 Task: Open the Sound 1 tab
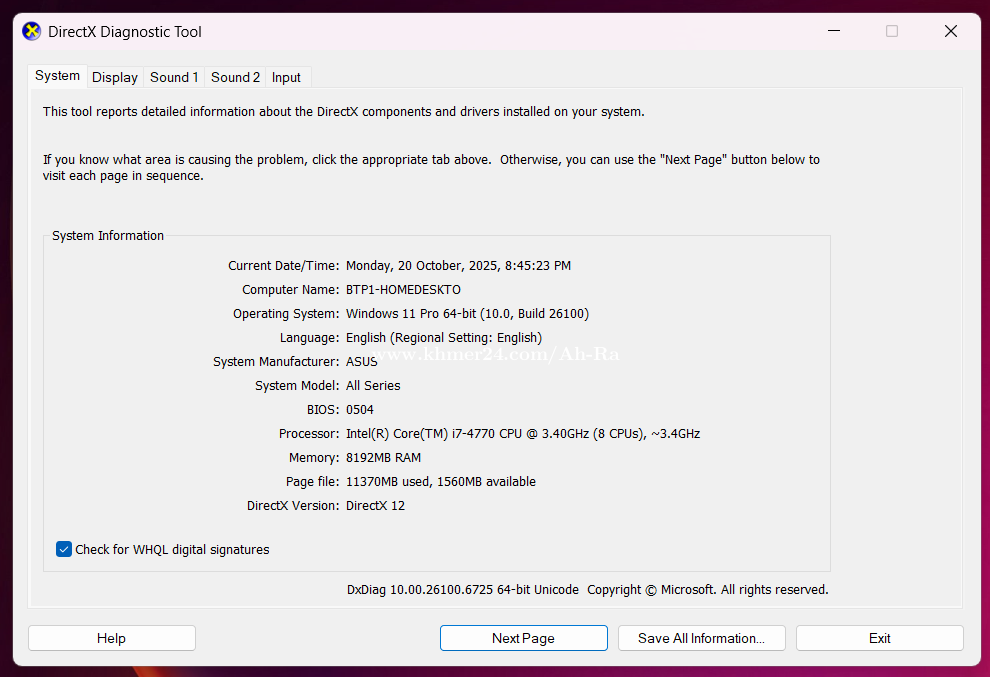click(x=174, y=77)
